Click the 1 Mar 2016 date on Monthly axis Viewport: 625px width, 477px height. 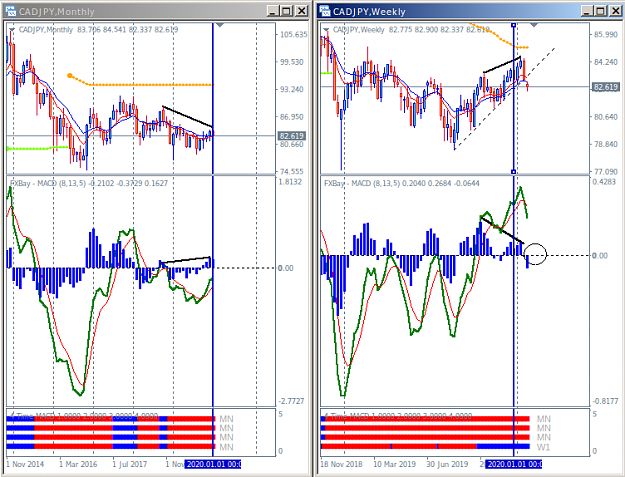pos(78,464)
